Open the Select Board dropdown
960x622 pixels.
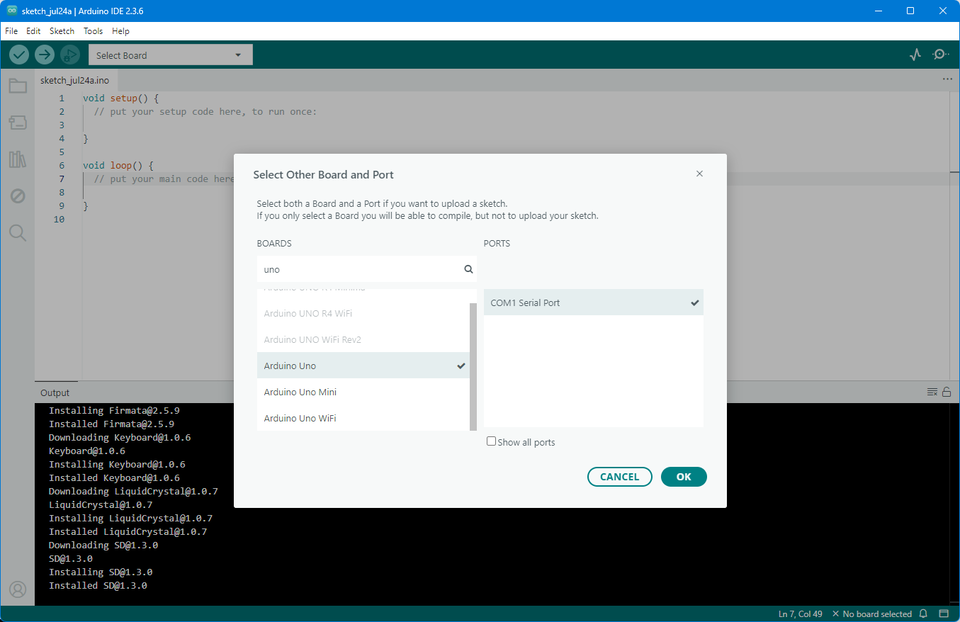point(170,54)
